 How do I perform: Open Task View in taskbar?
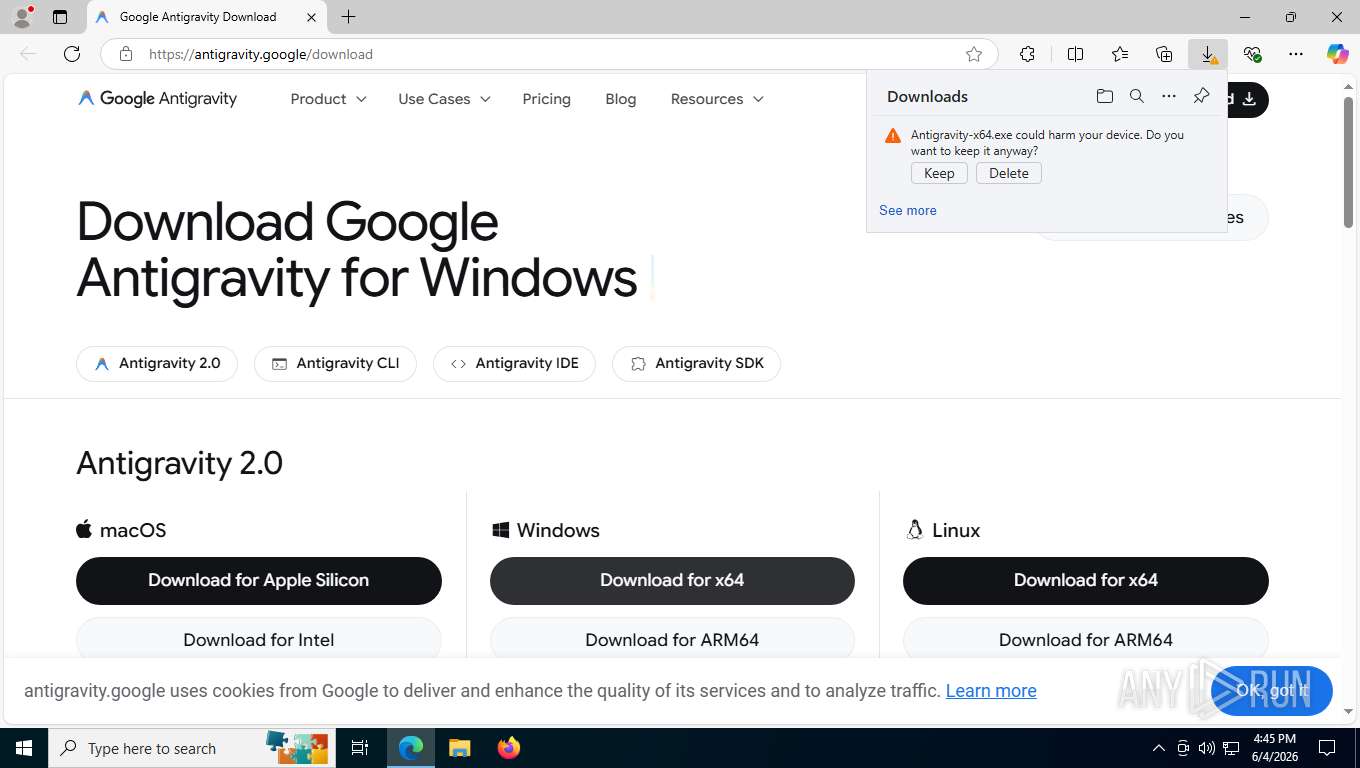tap(360, 748)
